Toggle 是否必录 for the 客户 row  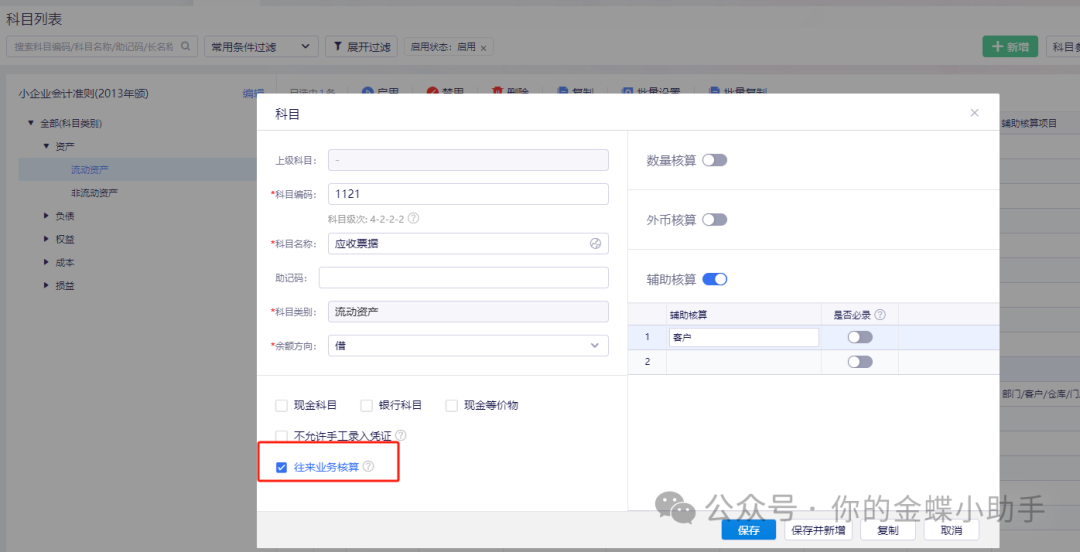coord(859,338)
